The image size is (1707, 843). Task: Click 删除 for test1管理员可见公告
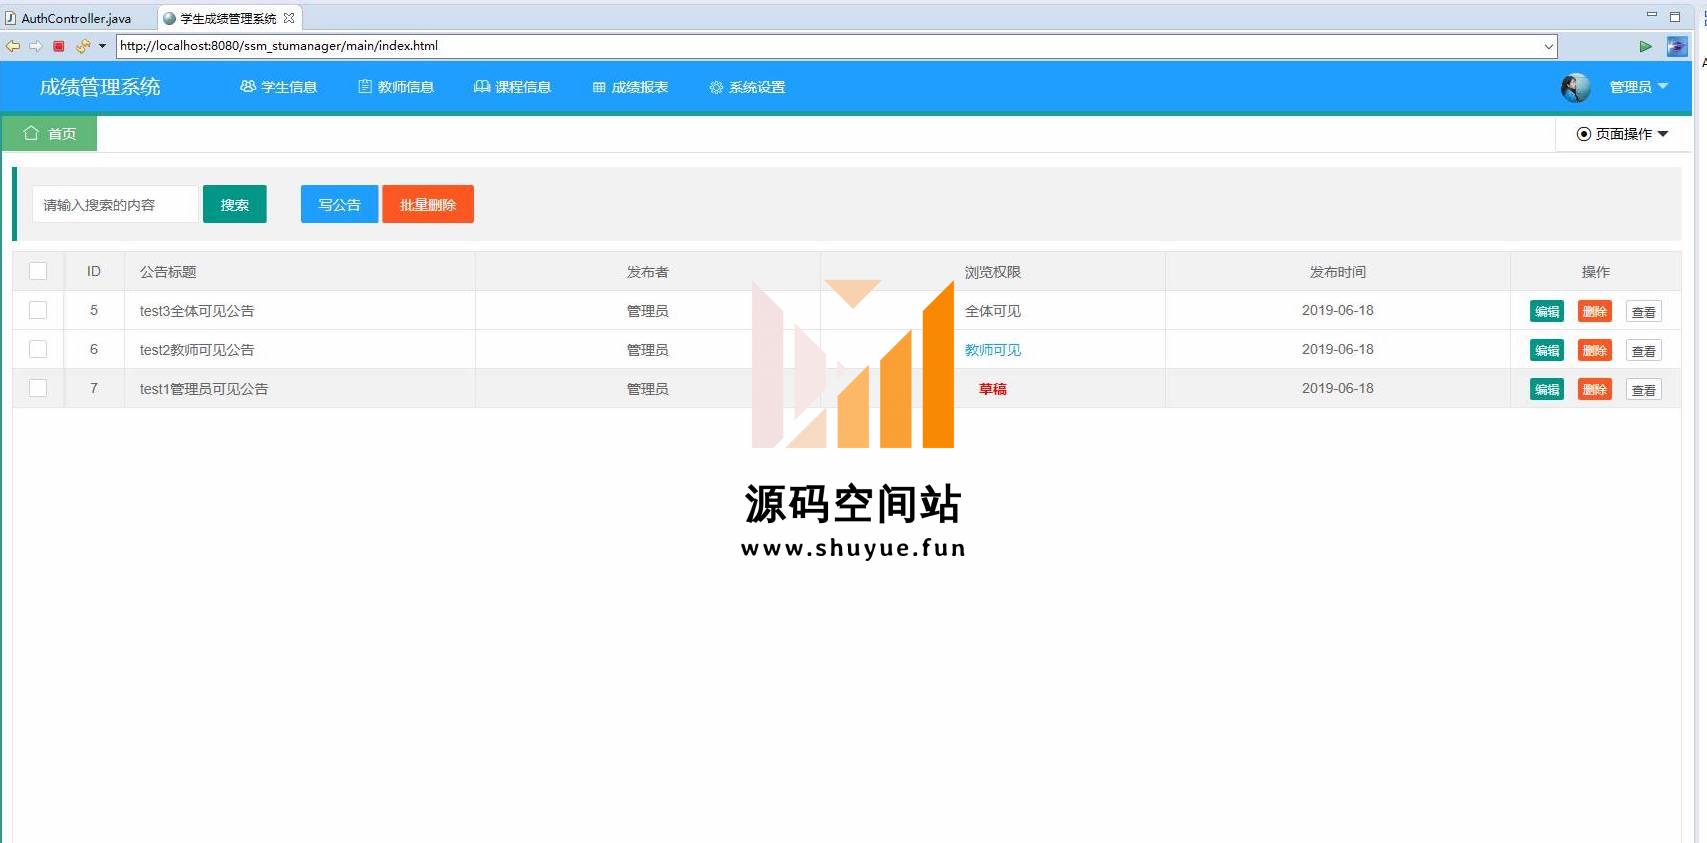pyautogui.click(x=1595, y=389)
